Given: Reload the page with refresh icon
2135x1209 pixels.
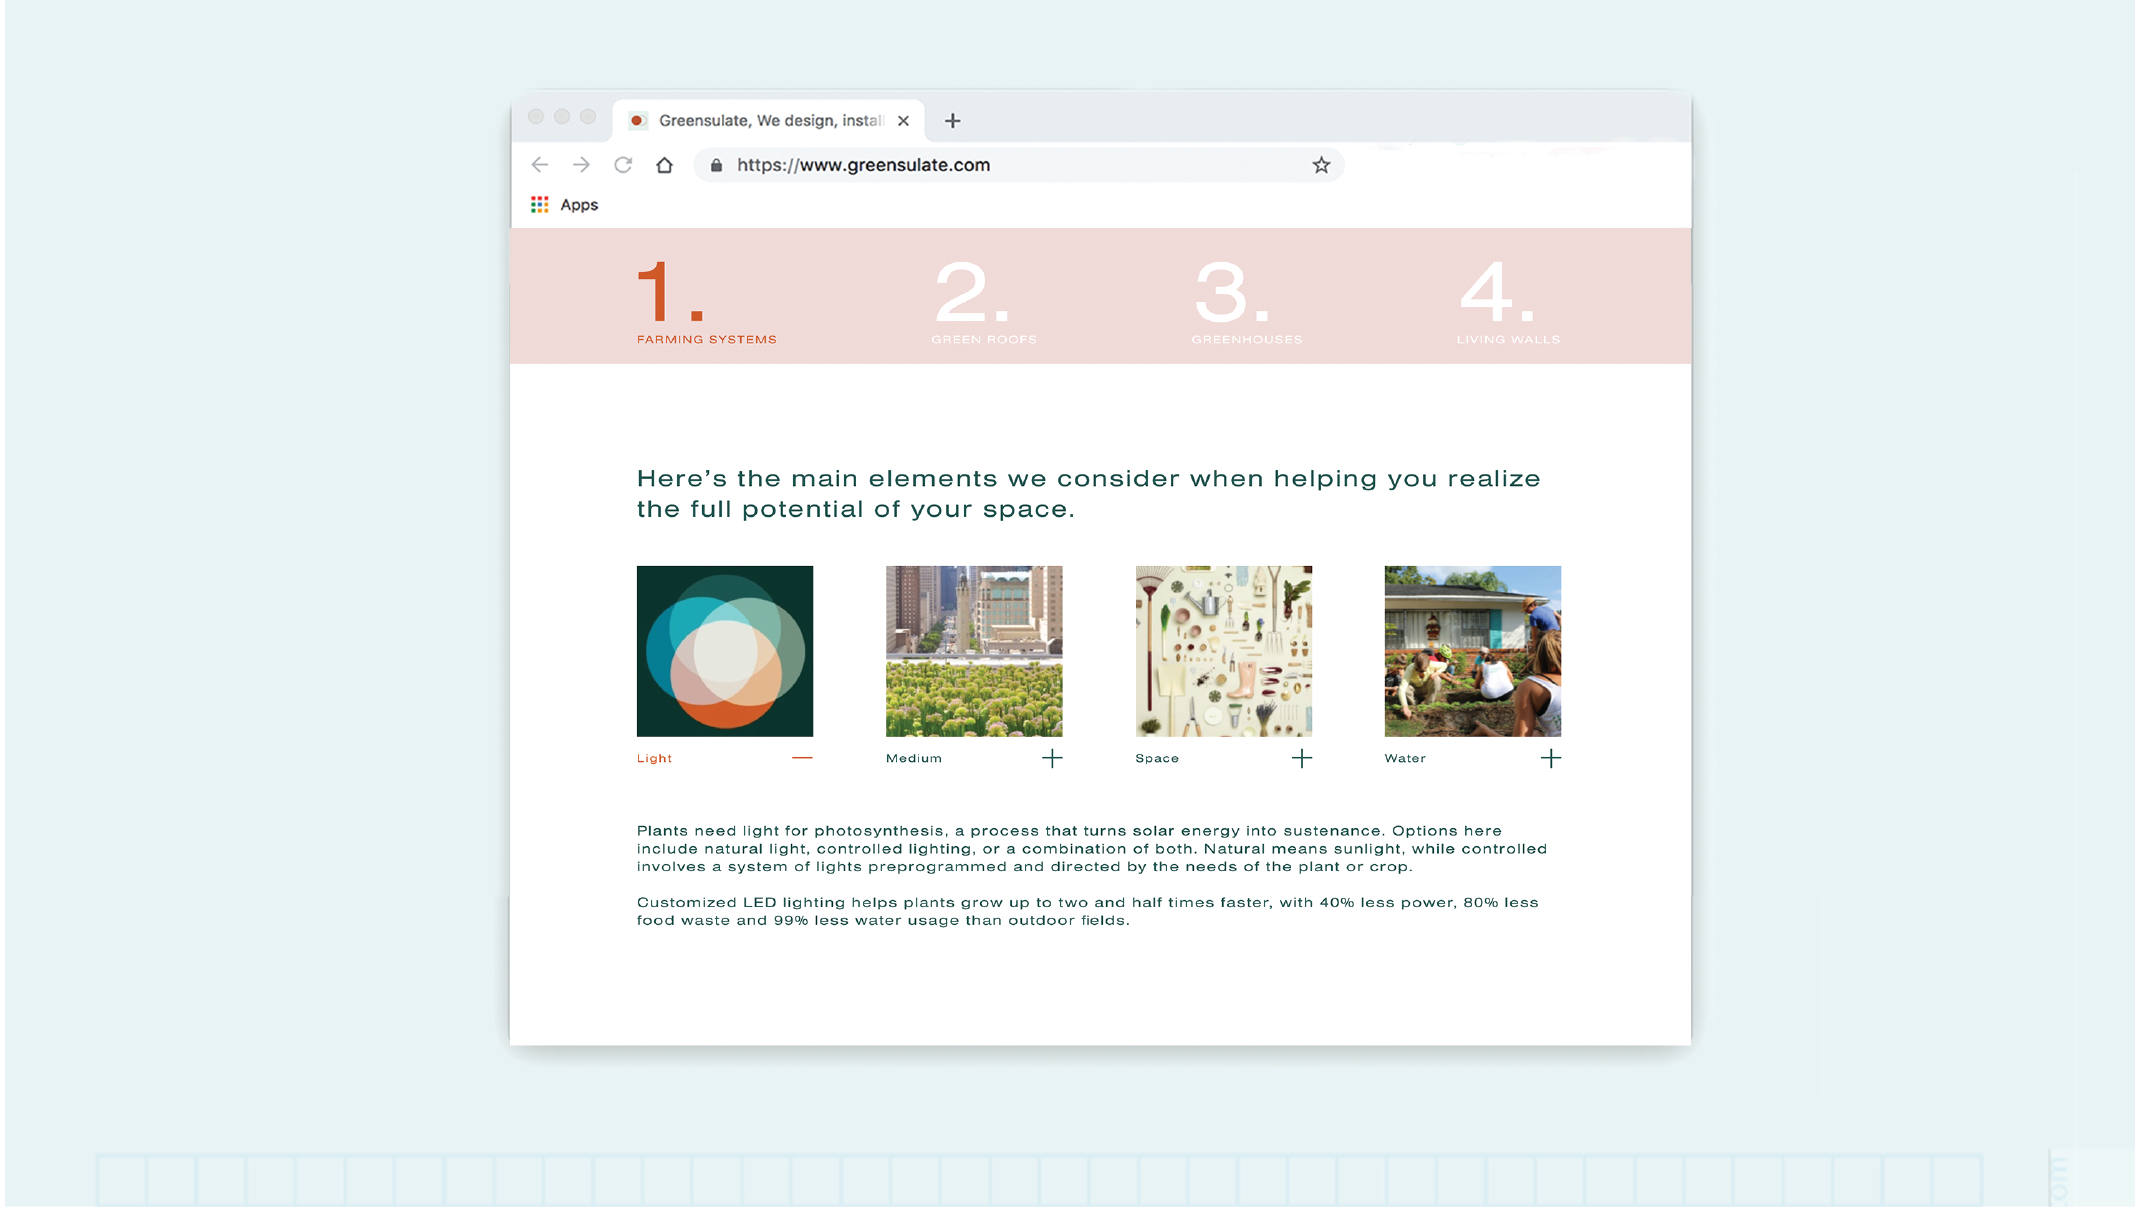Looking at the screenshot, I should tap(623, 165).
